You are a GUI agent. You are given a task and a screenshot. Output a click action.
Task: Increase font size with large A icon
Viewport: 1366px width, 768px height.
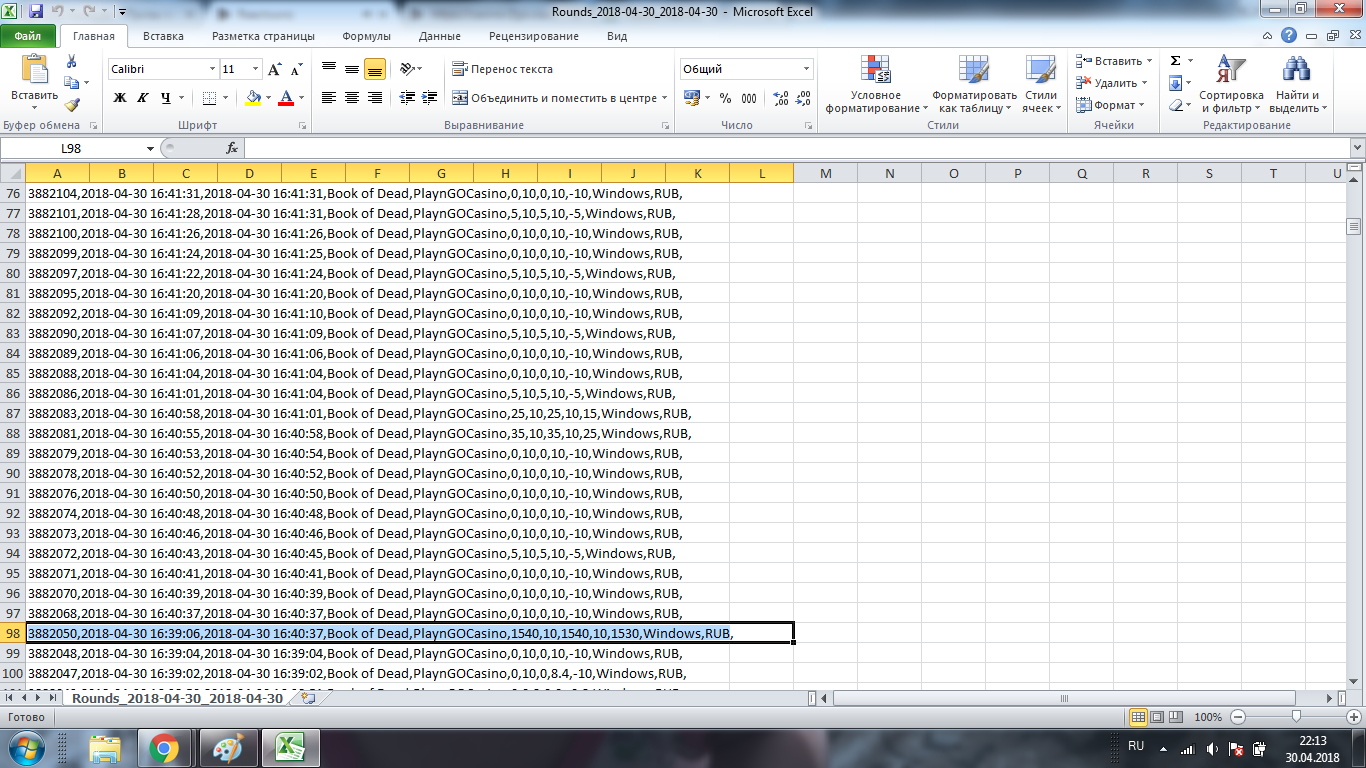coord(275,70)
